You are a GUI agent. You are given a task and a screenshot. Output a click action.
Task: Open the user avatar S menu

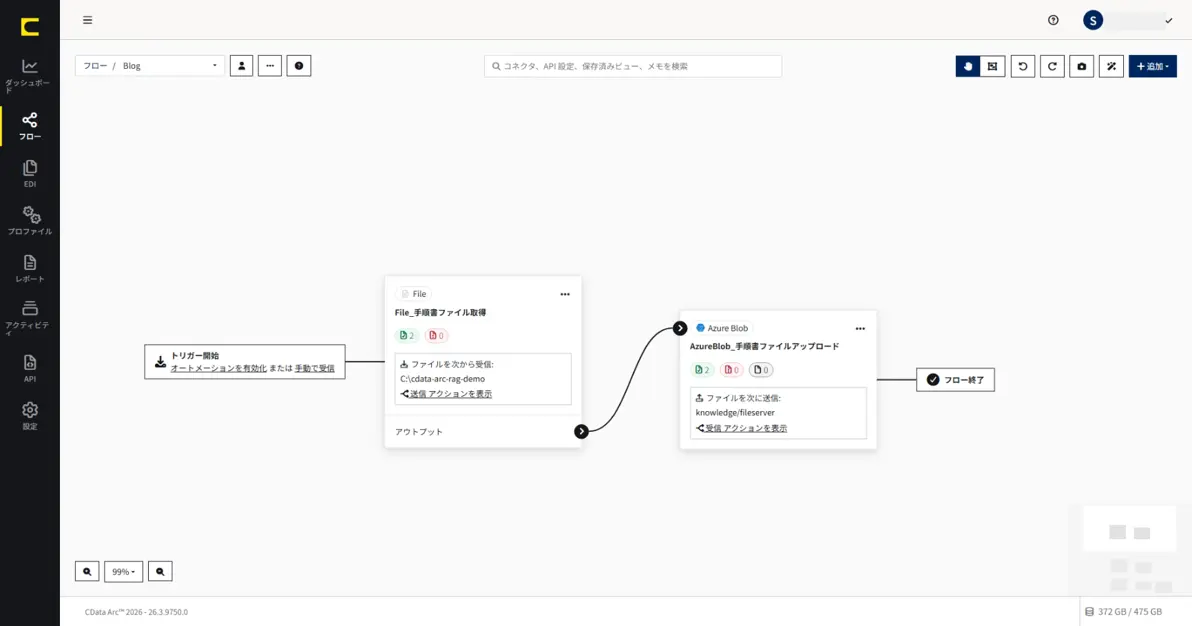pyautogui.click(x=1092, y=21)
